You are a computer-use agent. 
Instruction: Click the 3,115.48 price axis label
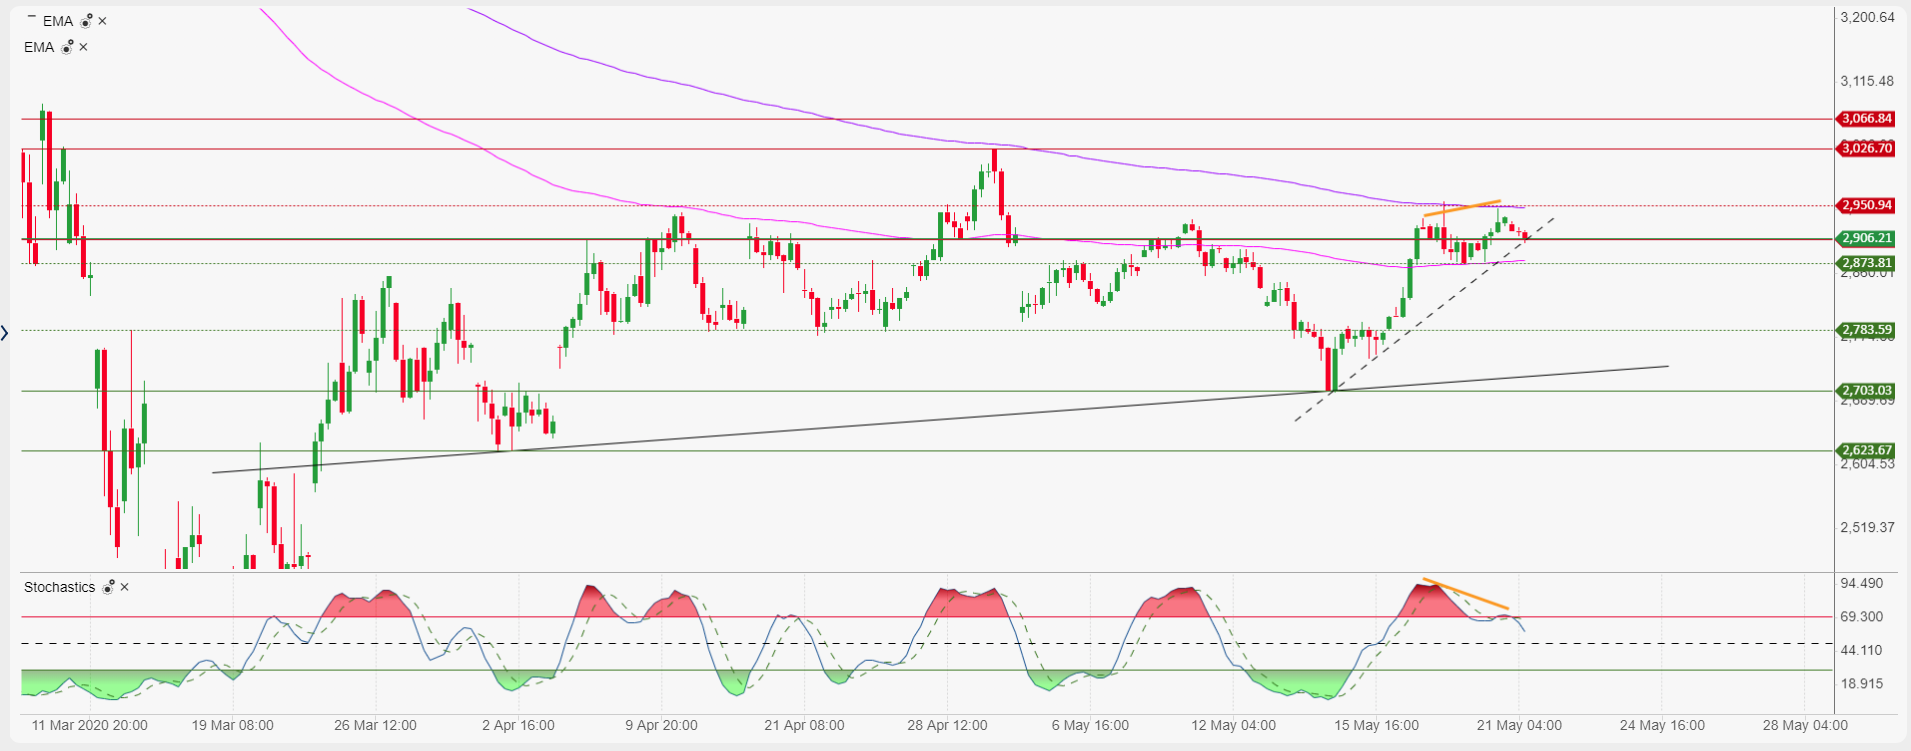click(x=1867, y=81)
